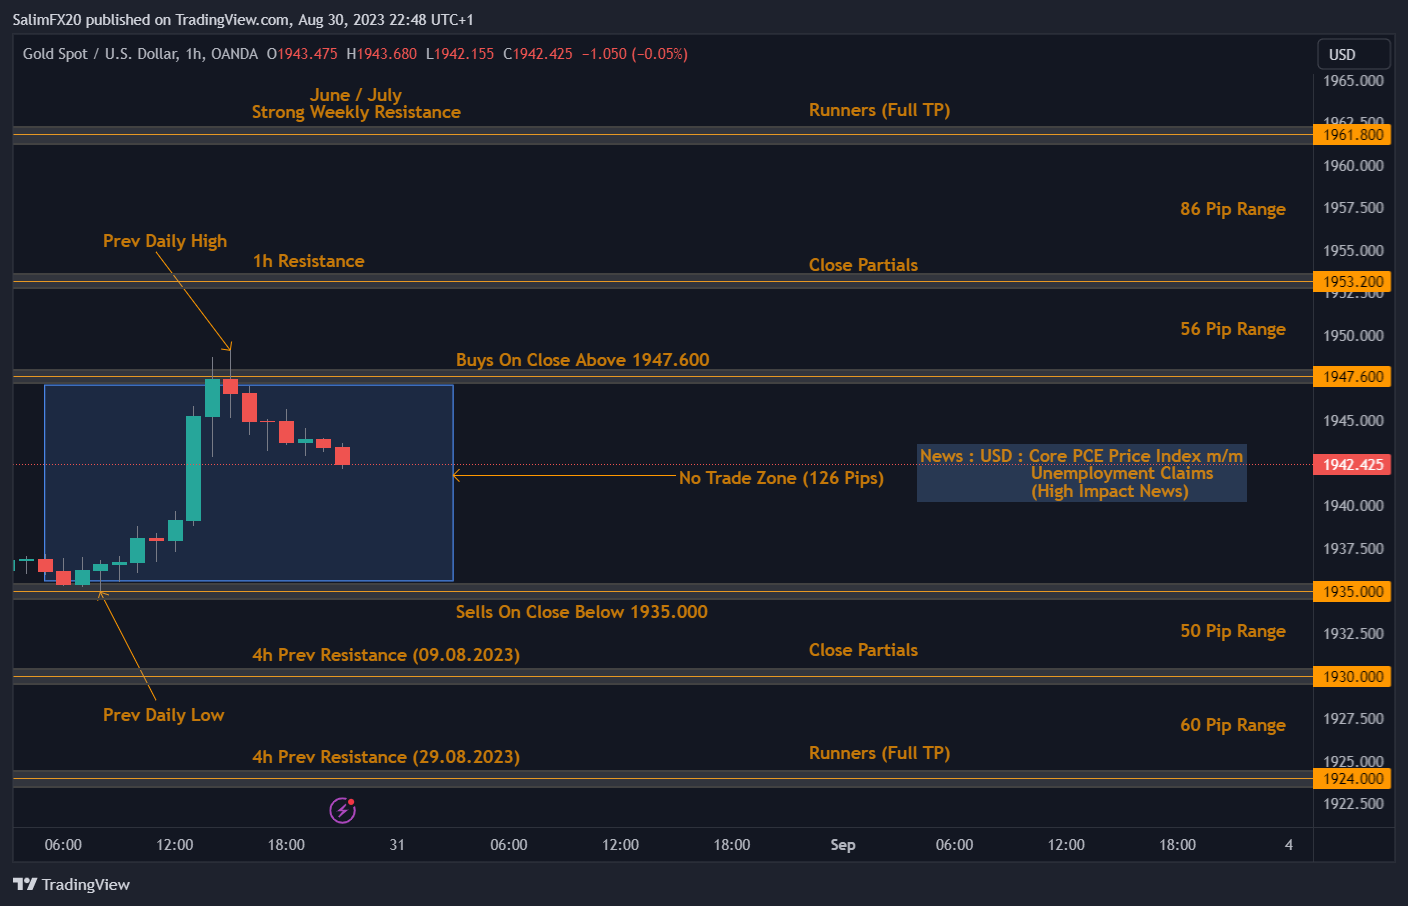Open symbol search via Gold Spot / U.S. Dollar title
Viewport: 1408px width, 906px height.
100,54
